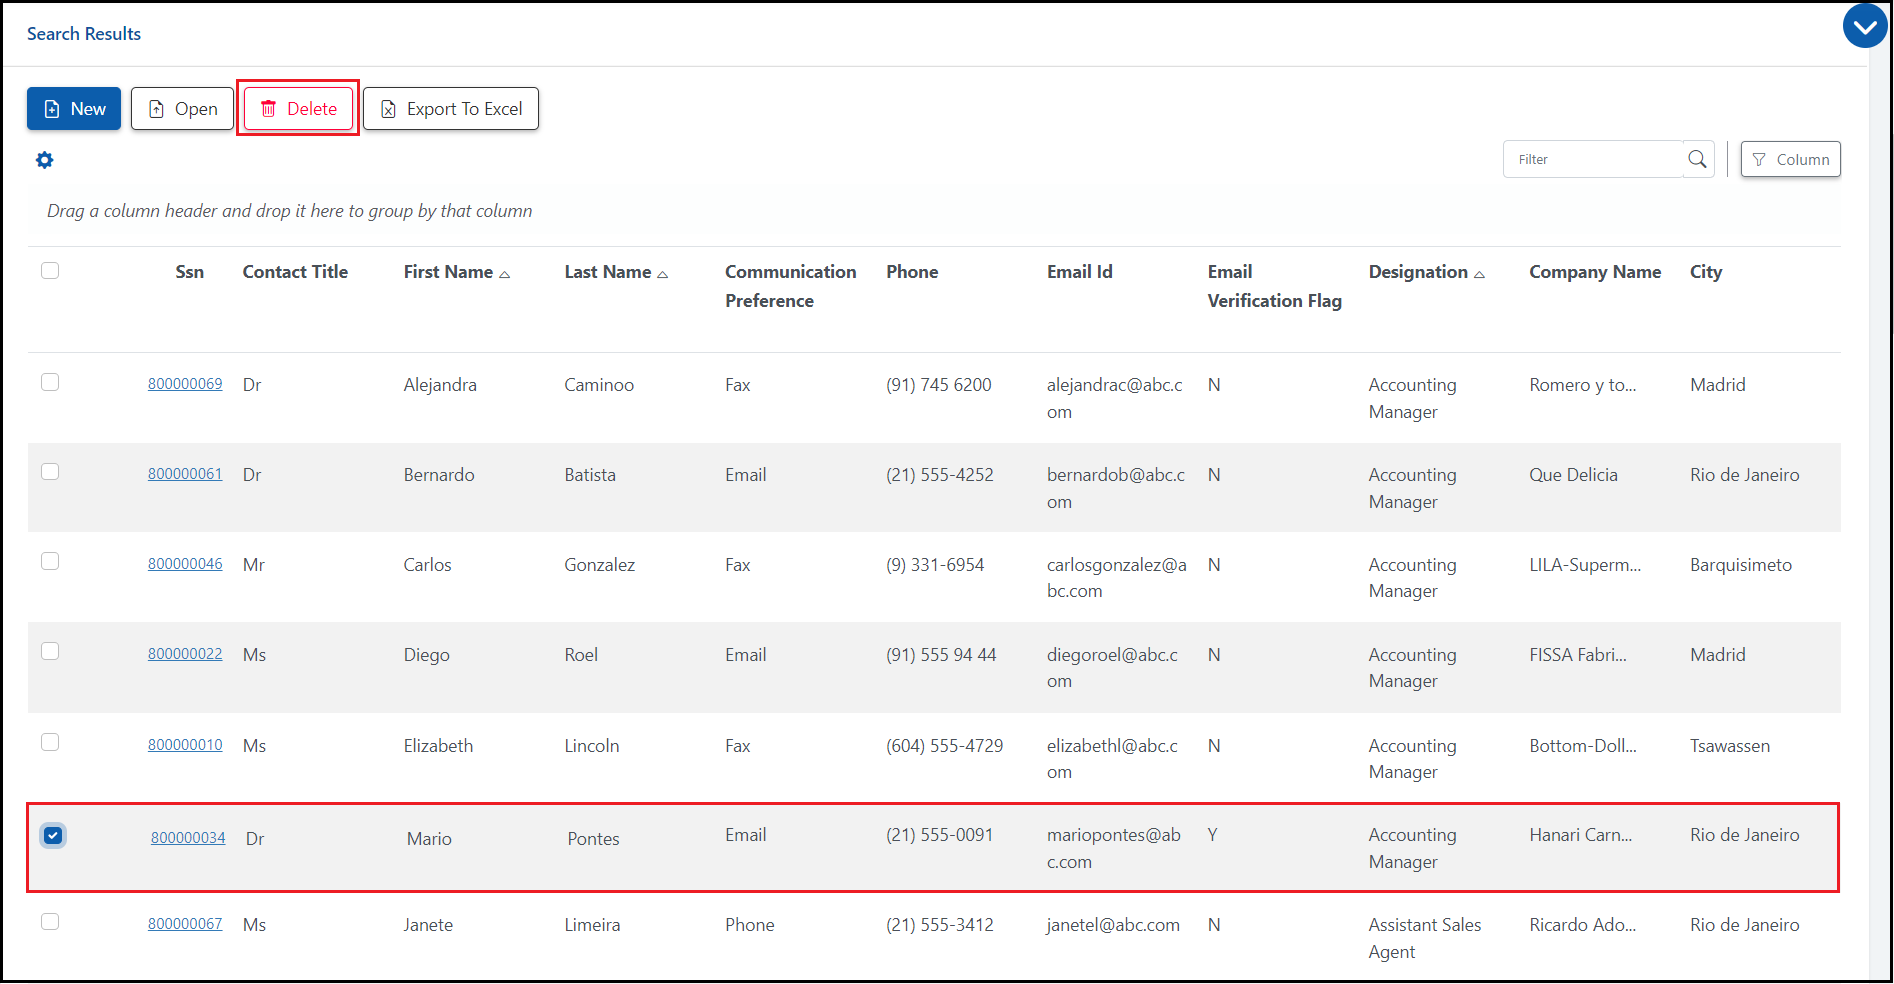Viewport: 1894px width, 984px height.
Task: Click the Company Name column header
Action: coord(1595,272)
